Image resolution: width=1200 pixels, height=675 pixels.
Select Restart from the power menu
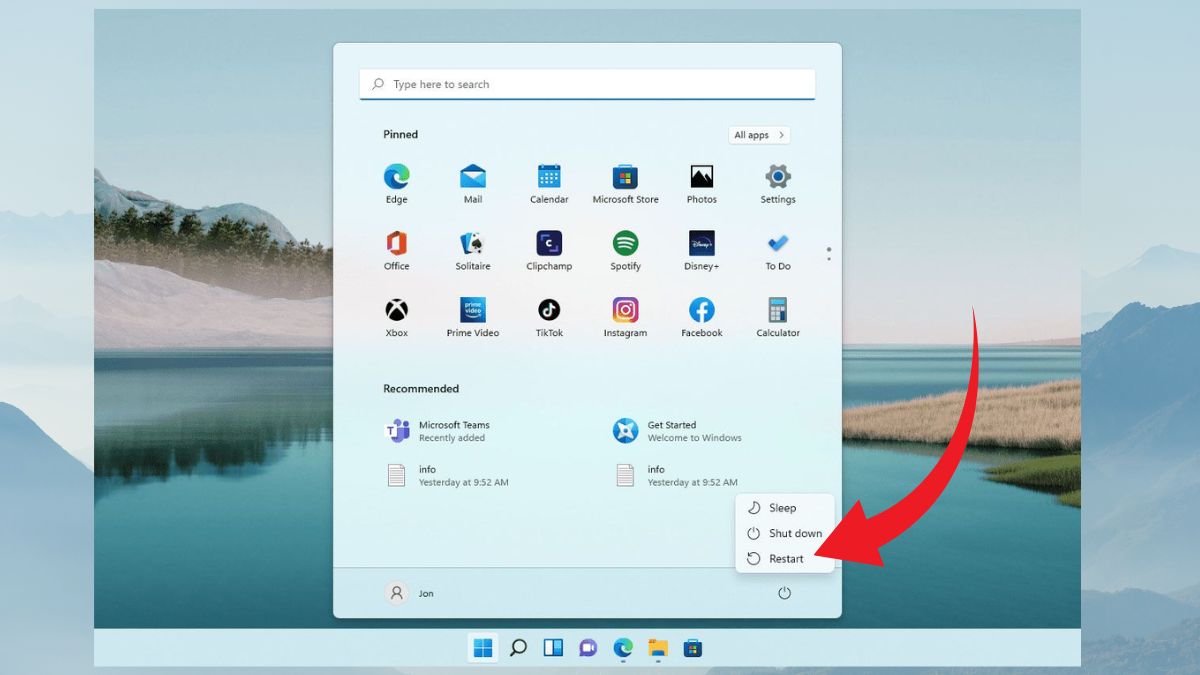tap(784, 559)
